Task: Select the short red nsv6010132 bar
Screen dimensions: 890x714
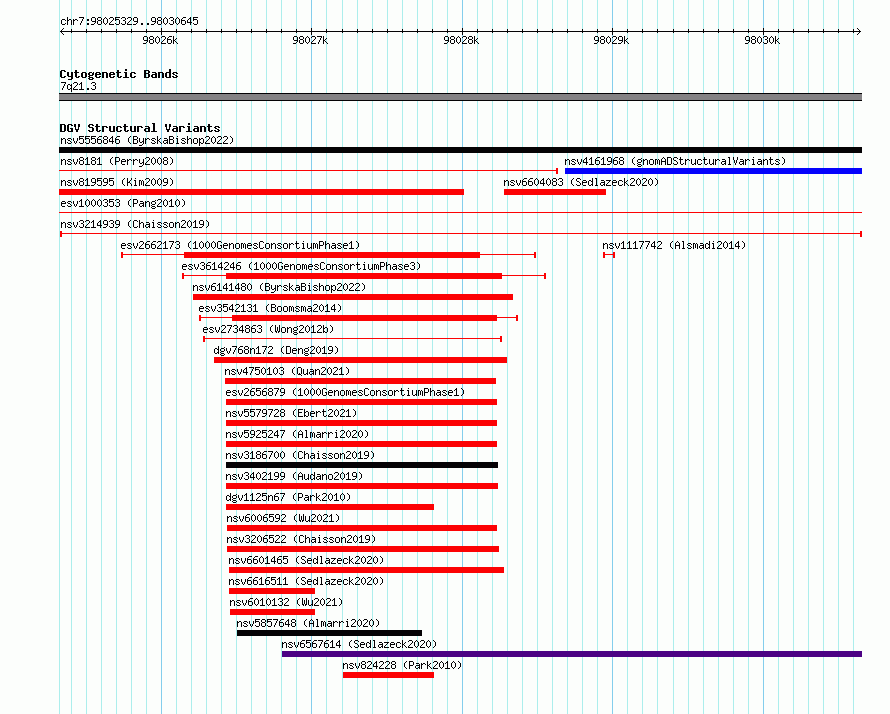Action: tap(272, 612)
